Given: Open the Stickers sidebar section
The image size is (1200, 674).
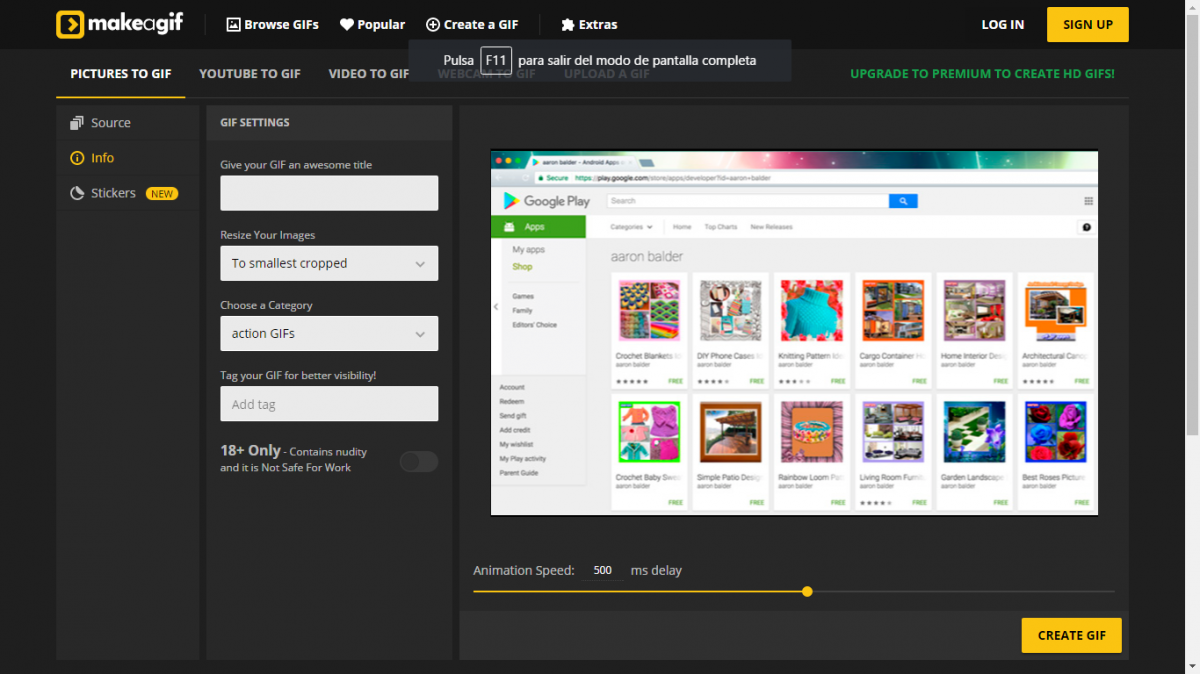Looking at the screenshot, I should coord(128,193).
